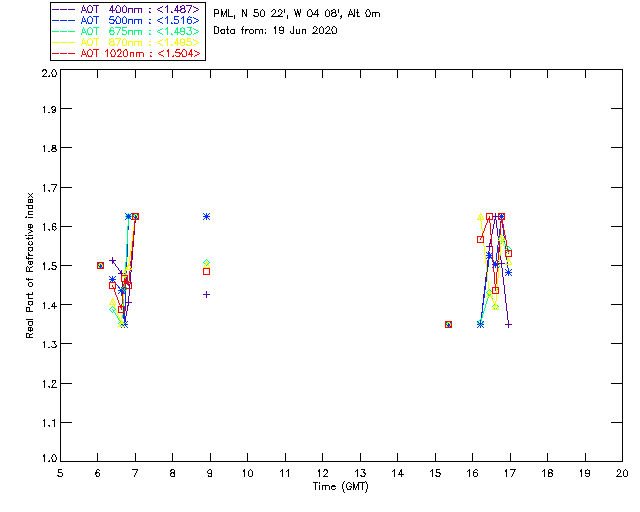Click the x-axis tick label 5
This screenshot has width=640, height=512.
(x=60, y=473)
